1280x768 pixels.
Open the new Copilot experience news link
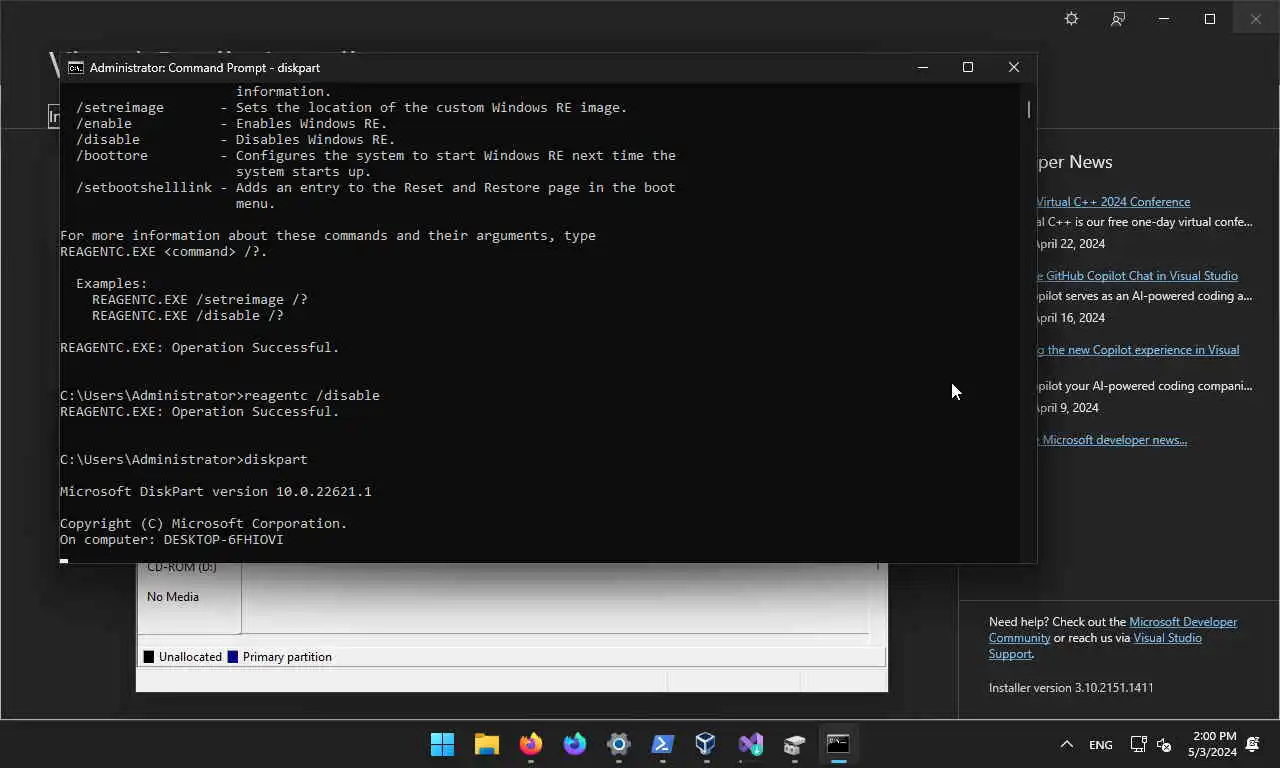click(1137, 350)
